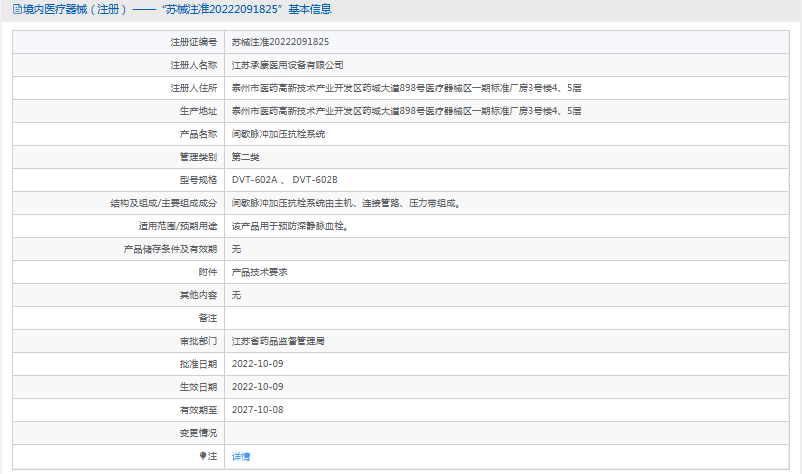Click the 审批部门 row label

pos(198,341)
